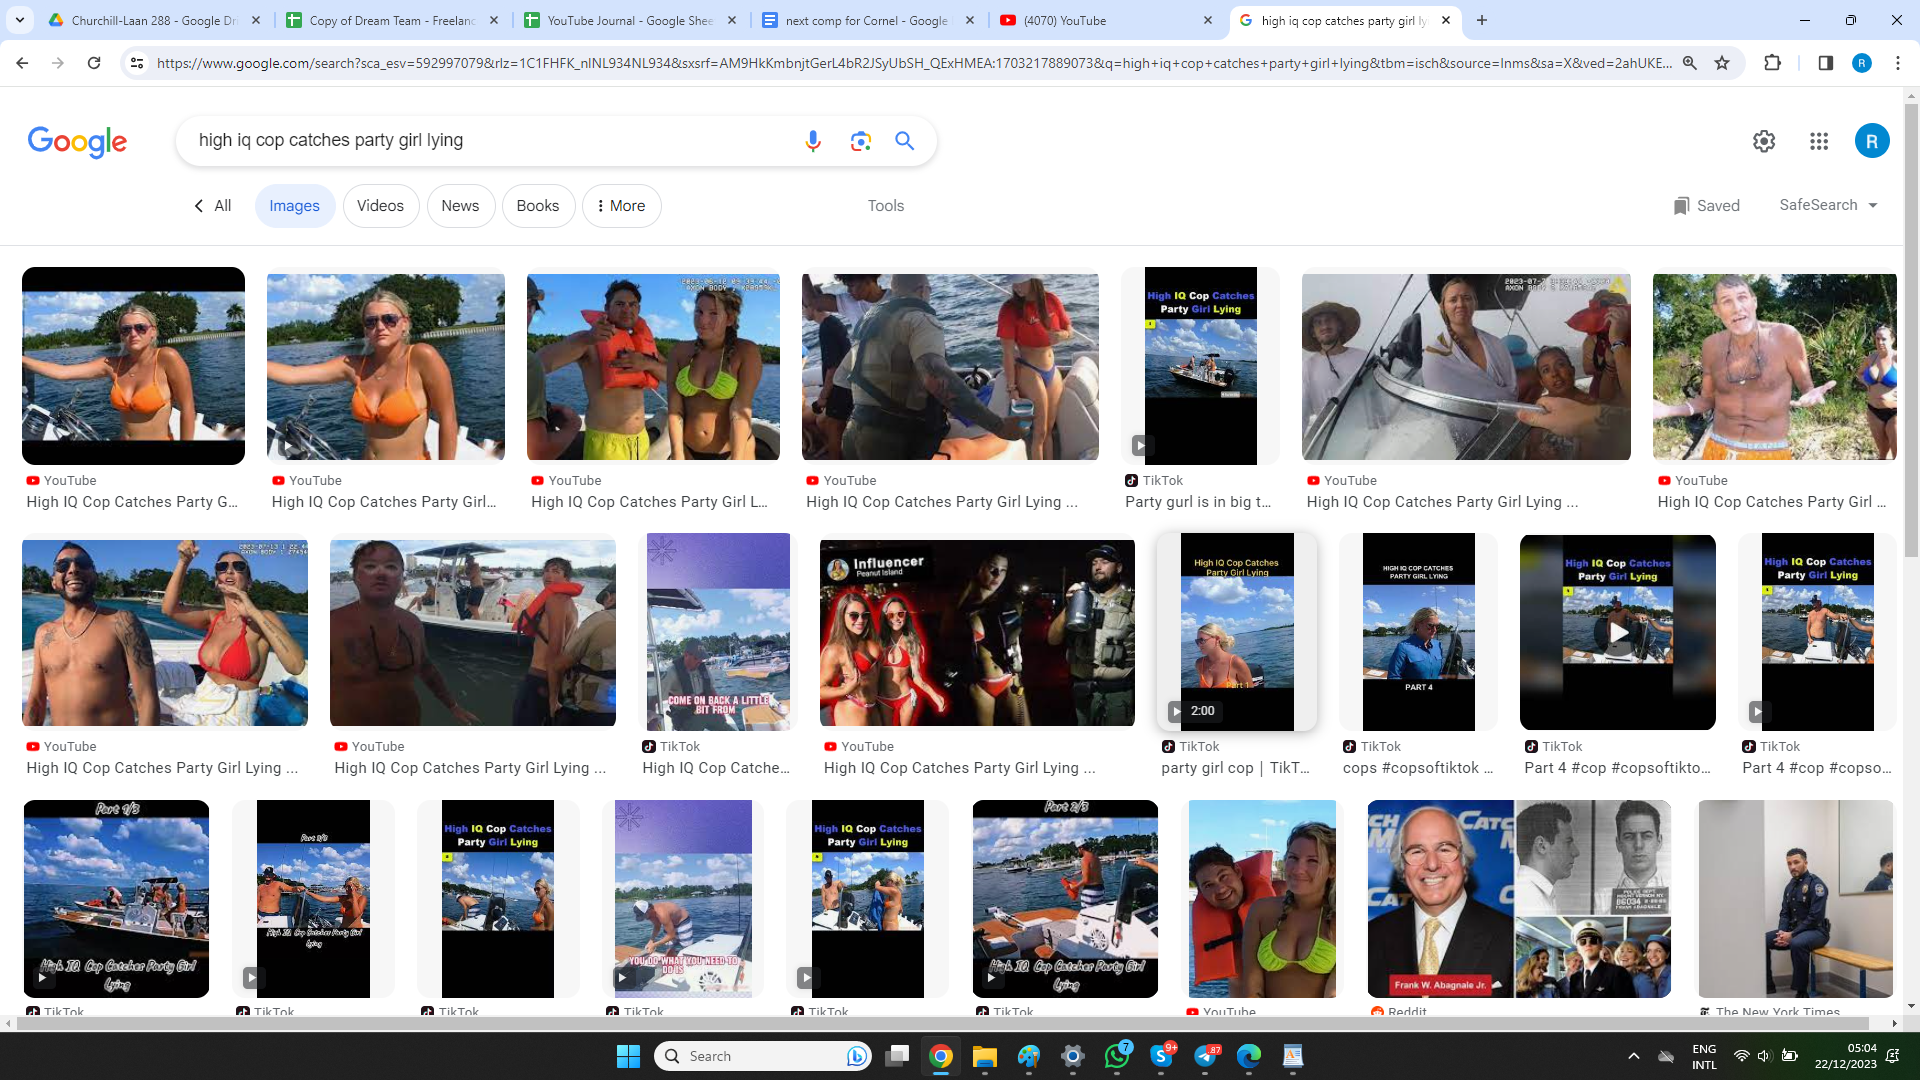The image size is (1920, 1080).
Task: Open the Google apps grid
Action: pyautogui.click(x=1819, y=141)
